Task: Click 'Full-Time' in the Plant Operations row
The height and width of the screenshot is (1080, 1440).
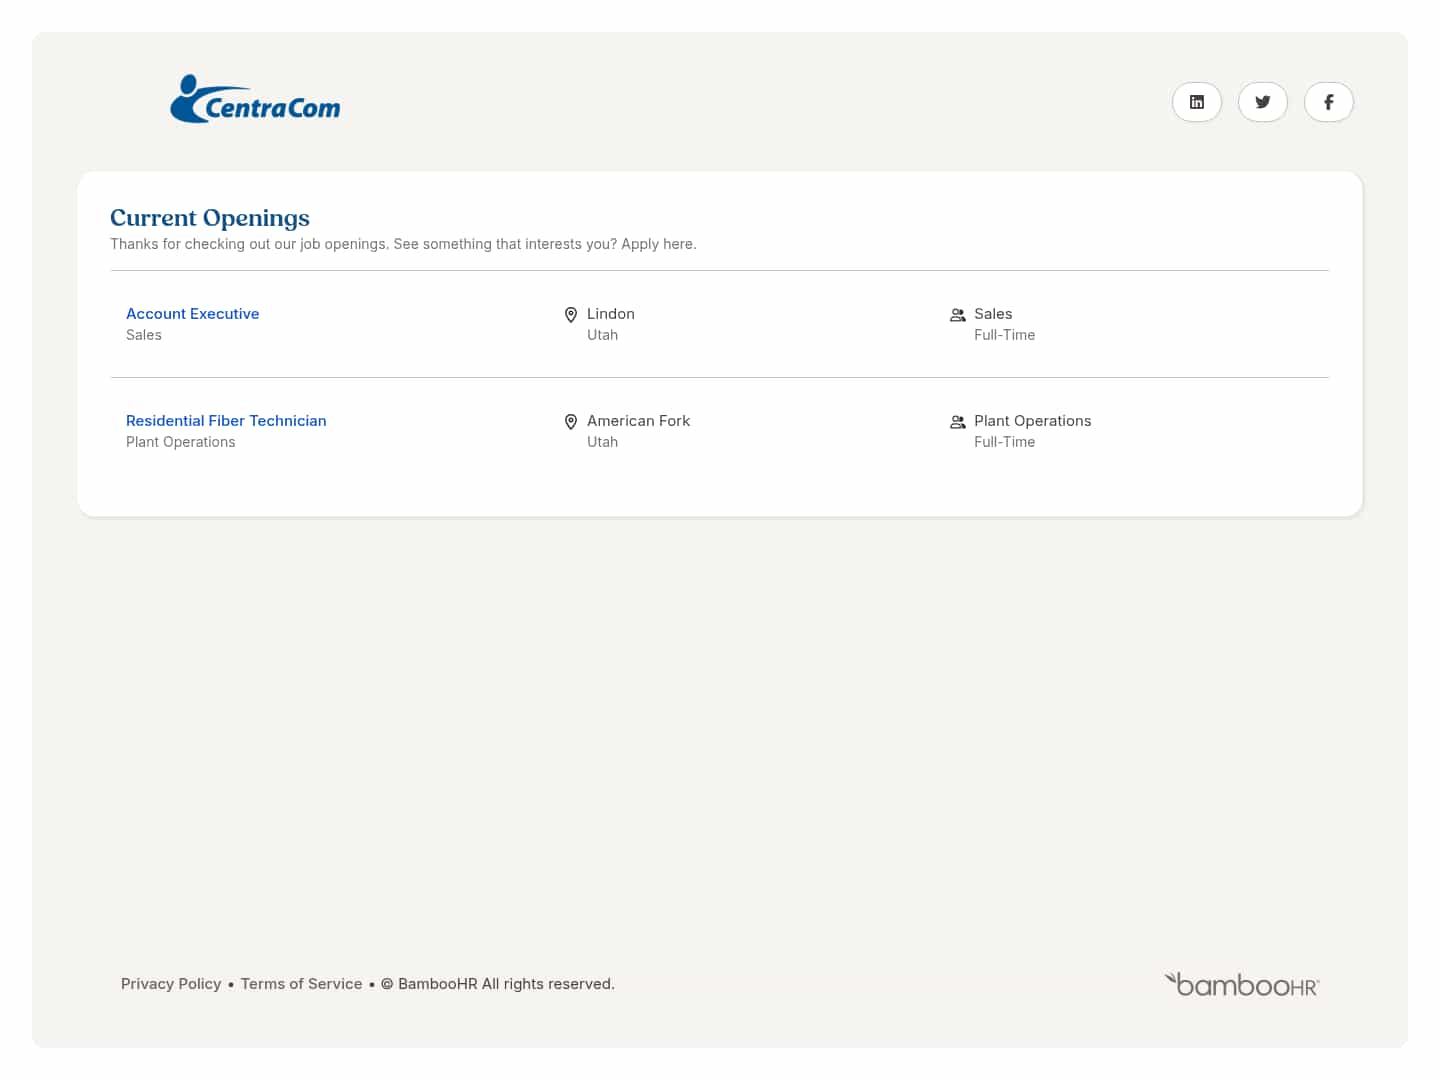Action: (1005, 442)
